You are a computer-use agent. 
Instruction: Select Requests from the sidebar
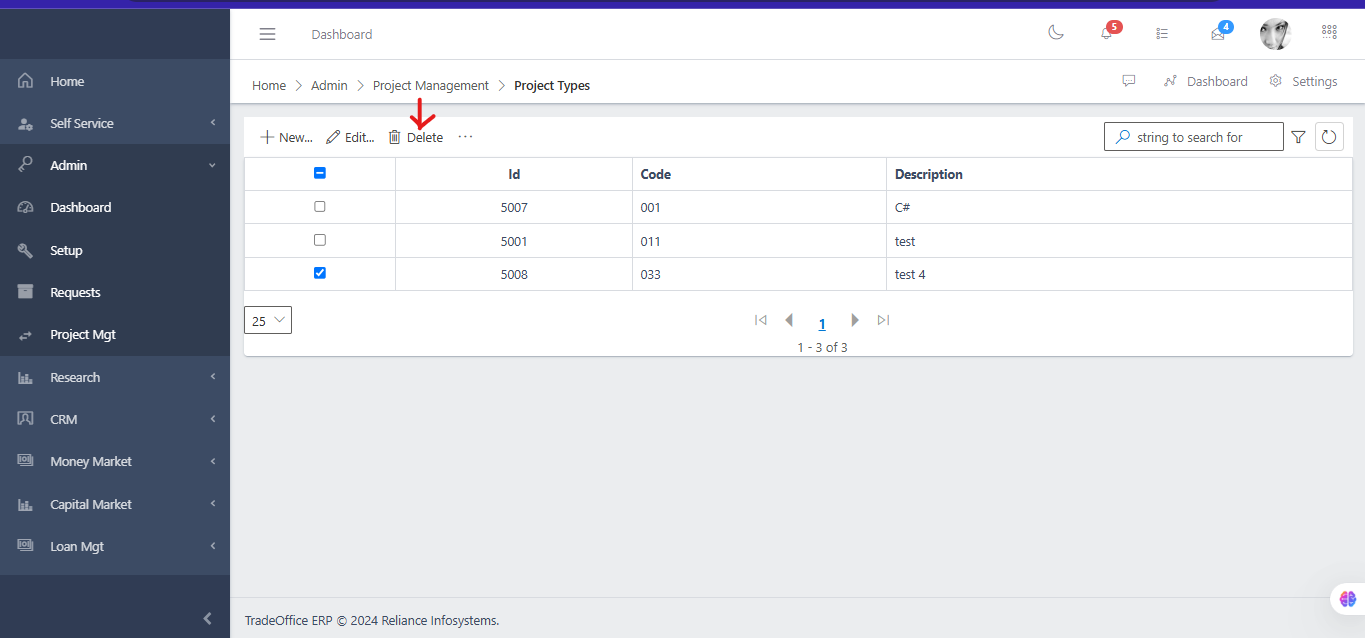tap(75, 292)
